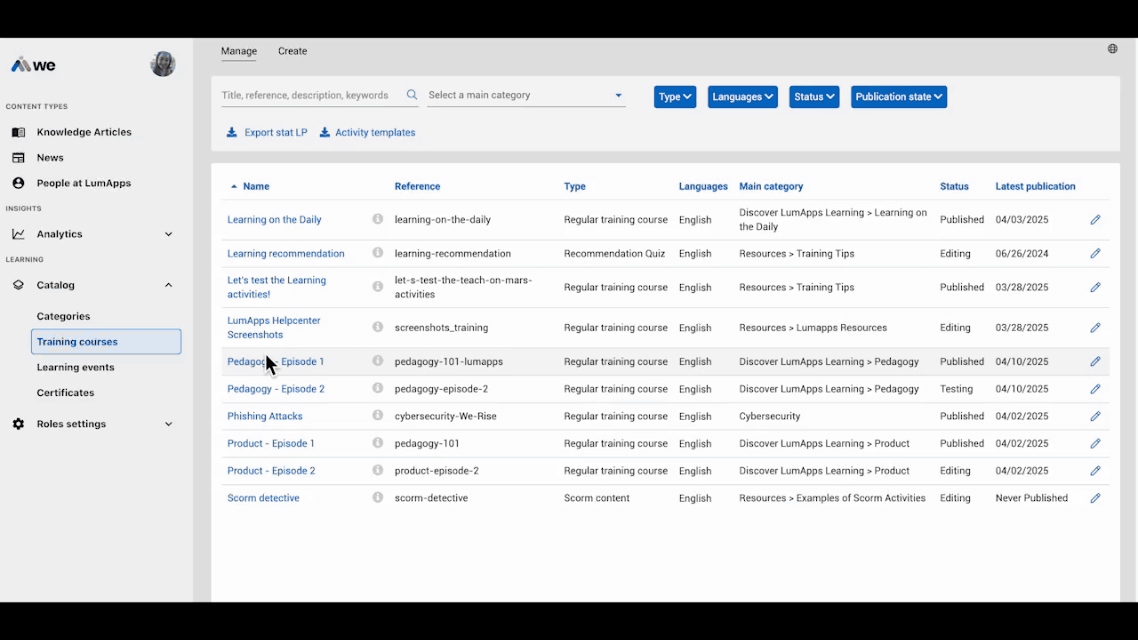1138x640 pixels.
Task: Click the 'Recommendation Quiz' type cell
Action: 614,253
